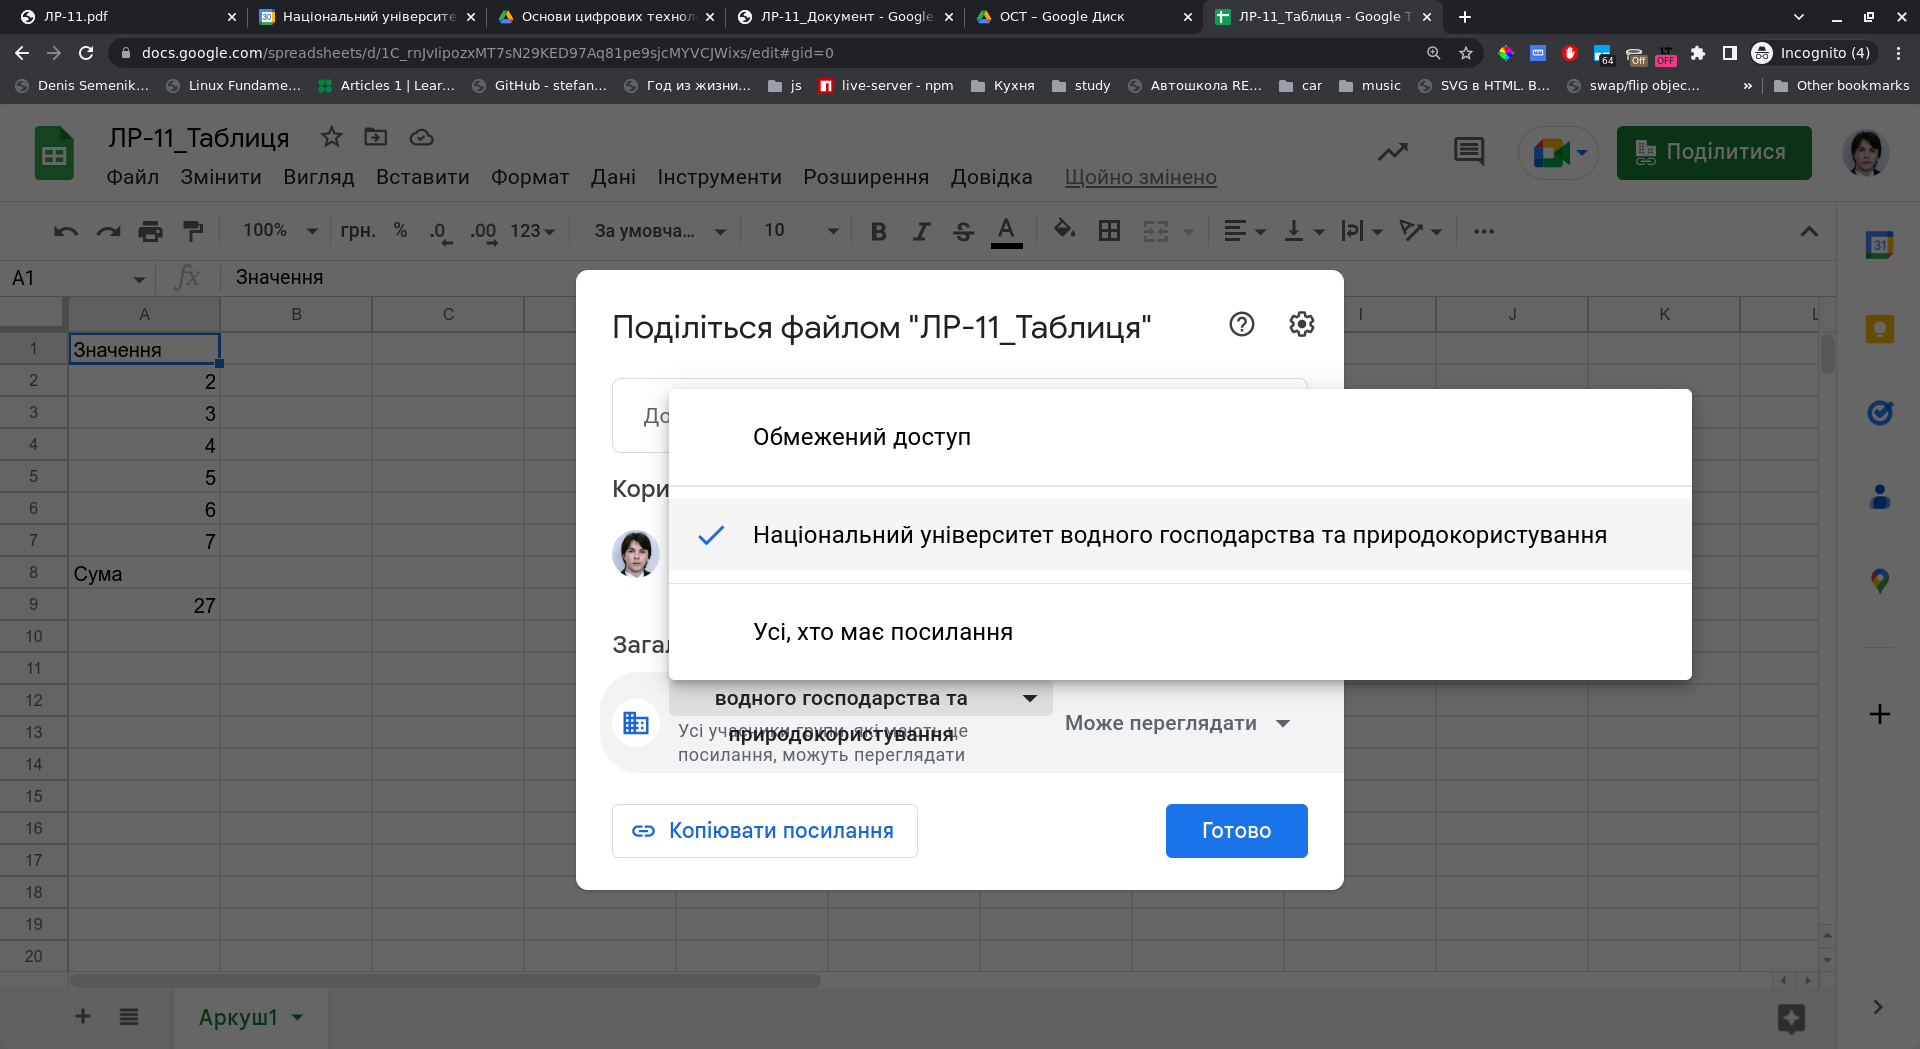
Task: Select Усі, хто має посилання option
Action: point(882,632)
